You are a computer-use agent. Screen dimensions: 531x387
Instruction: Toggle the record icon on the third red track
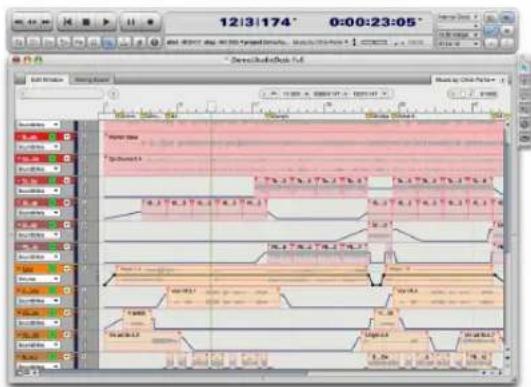point(67,181)
